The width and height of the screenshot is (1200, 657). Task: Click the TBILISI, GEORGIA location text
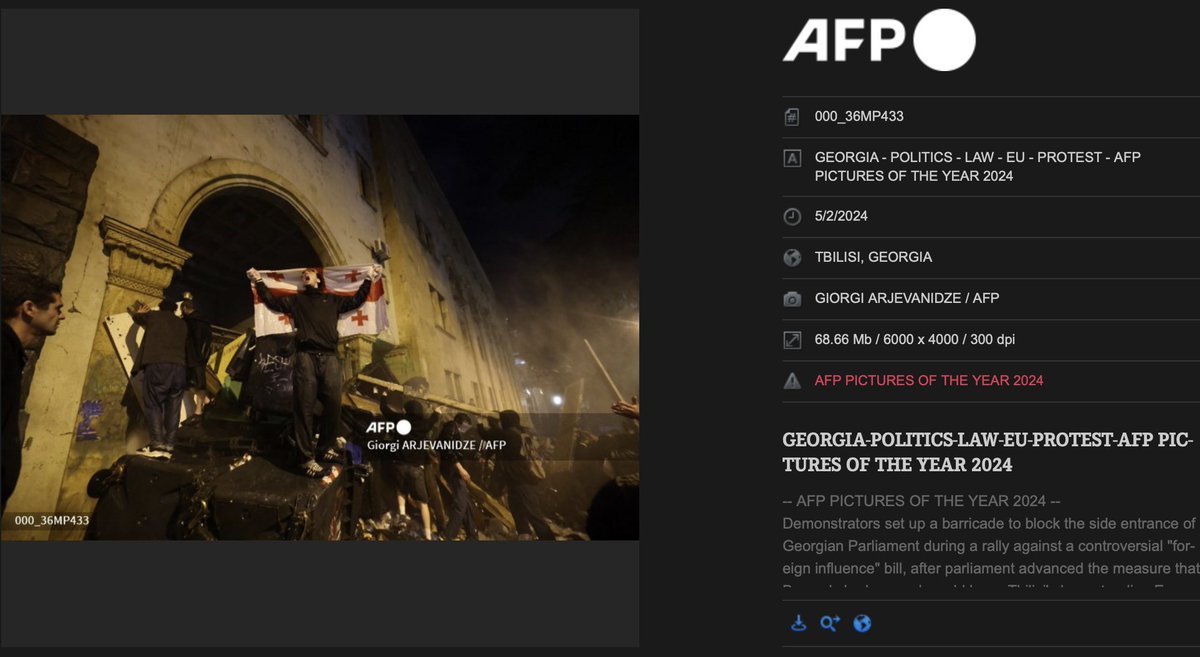point(871,257)
